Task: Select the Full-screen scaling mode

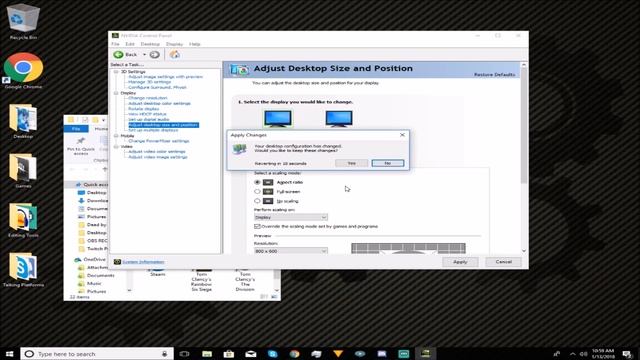Action: click(x=257, y=191)
